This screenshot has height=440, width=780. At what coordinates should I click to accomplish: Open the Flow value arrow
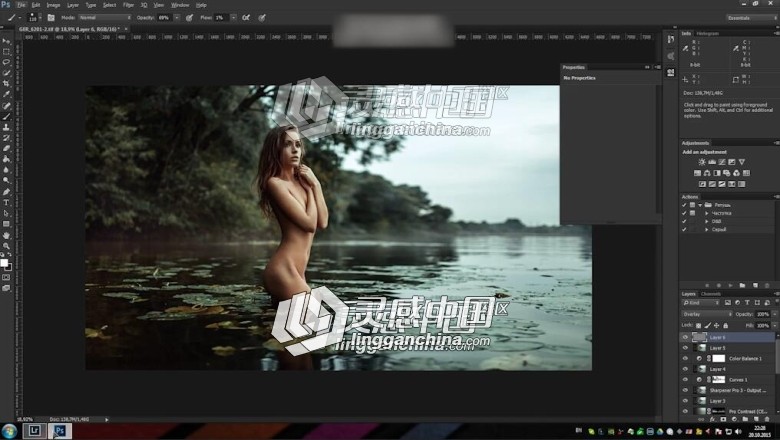point(233,17)
